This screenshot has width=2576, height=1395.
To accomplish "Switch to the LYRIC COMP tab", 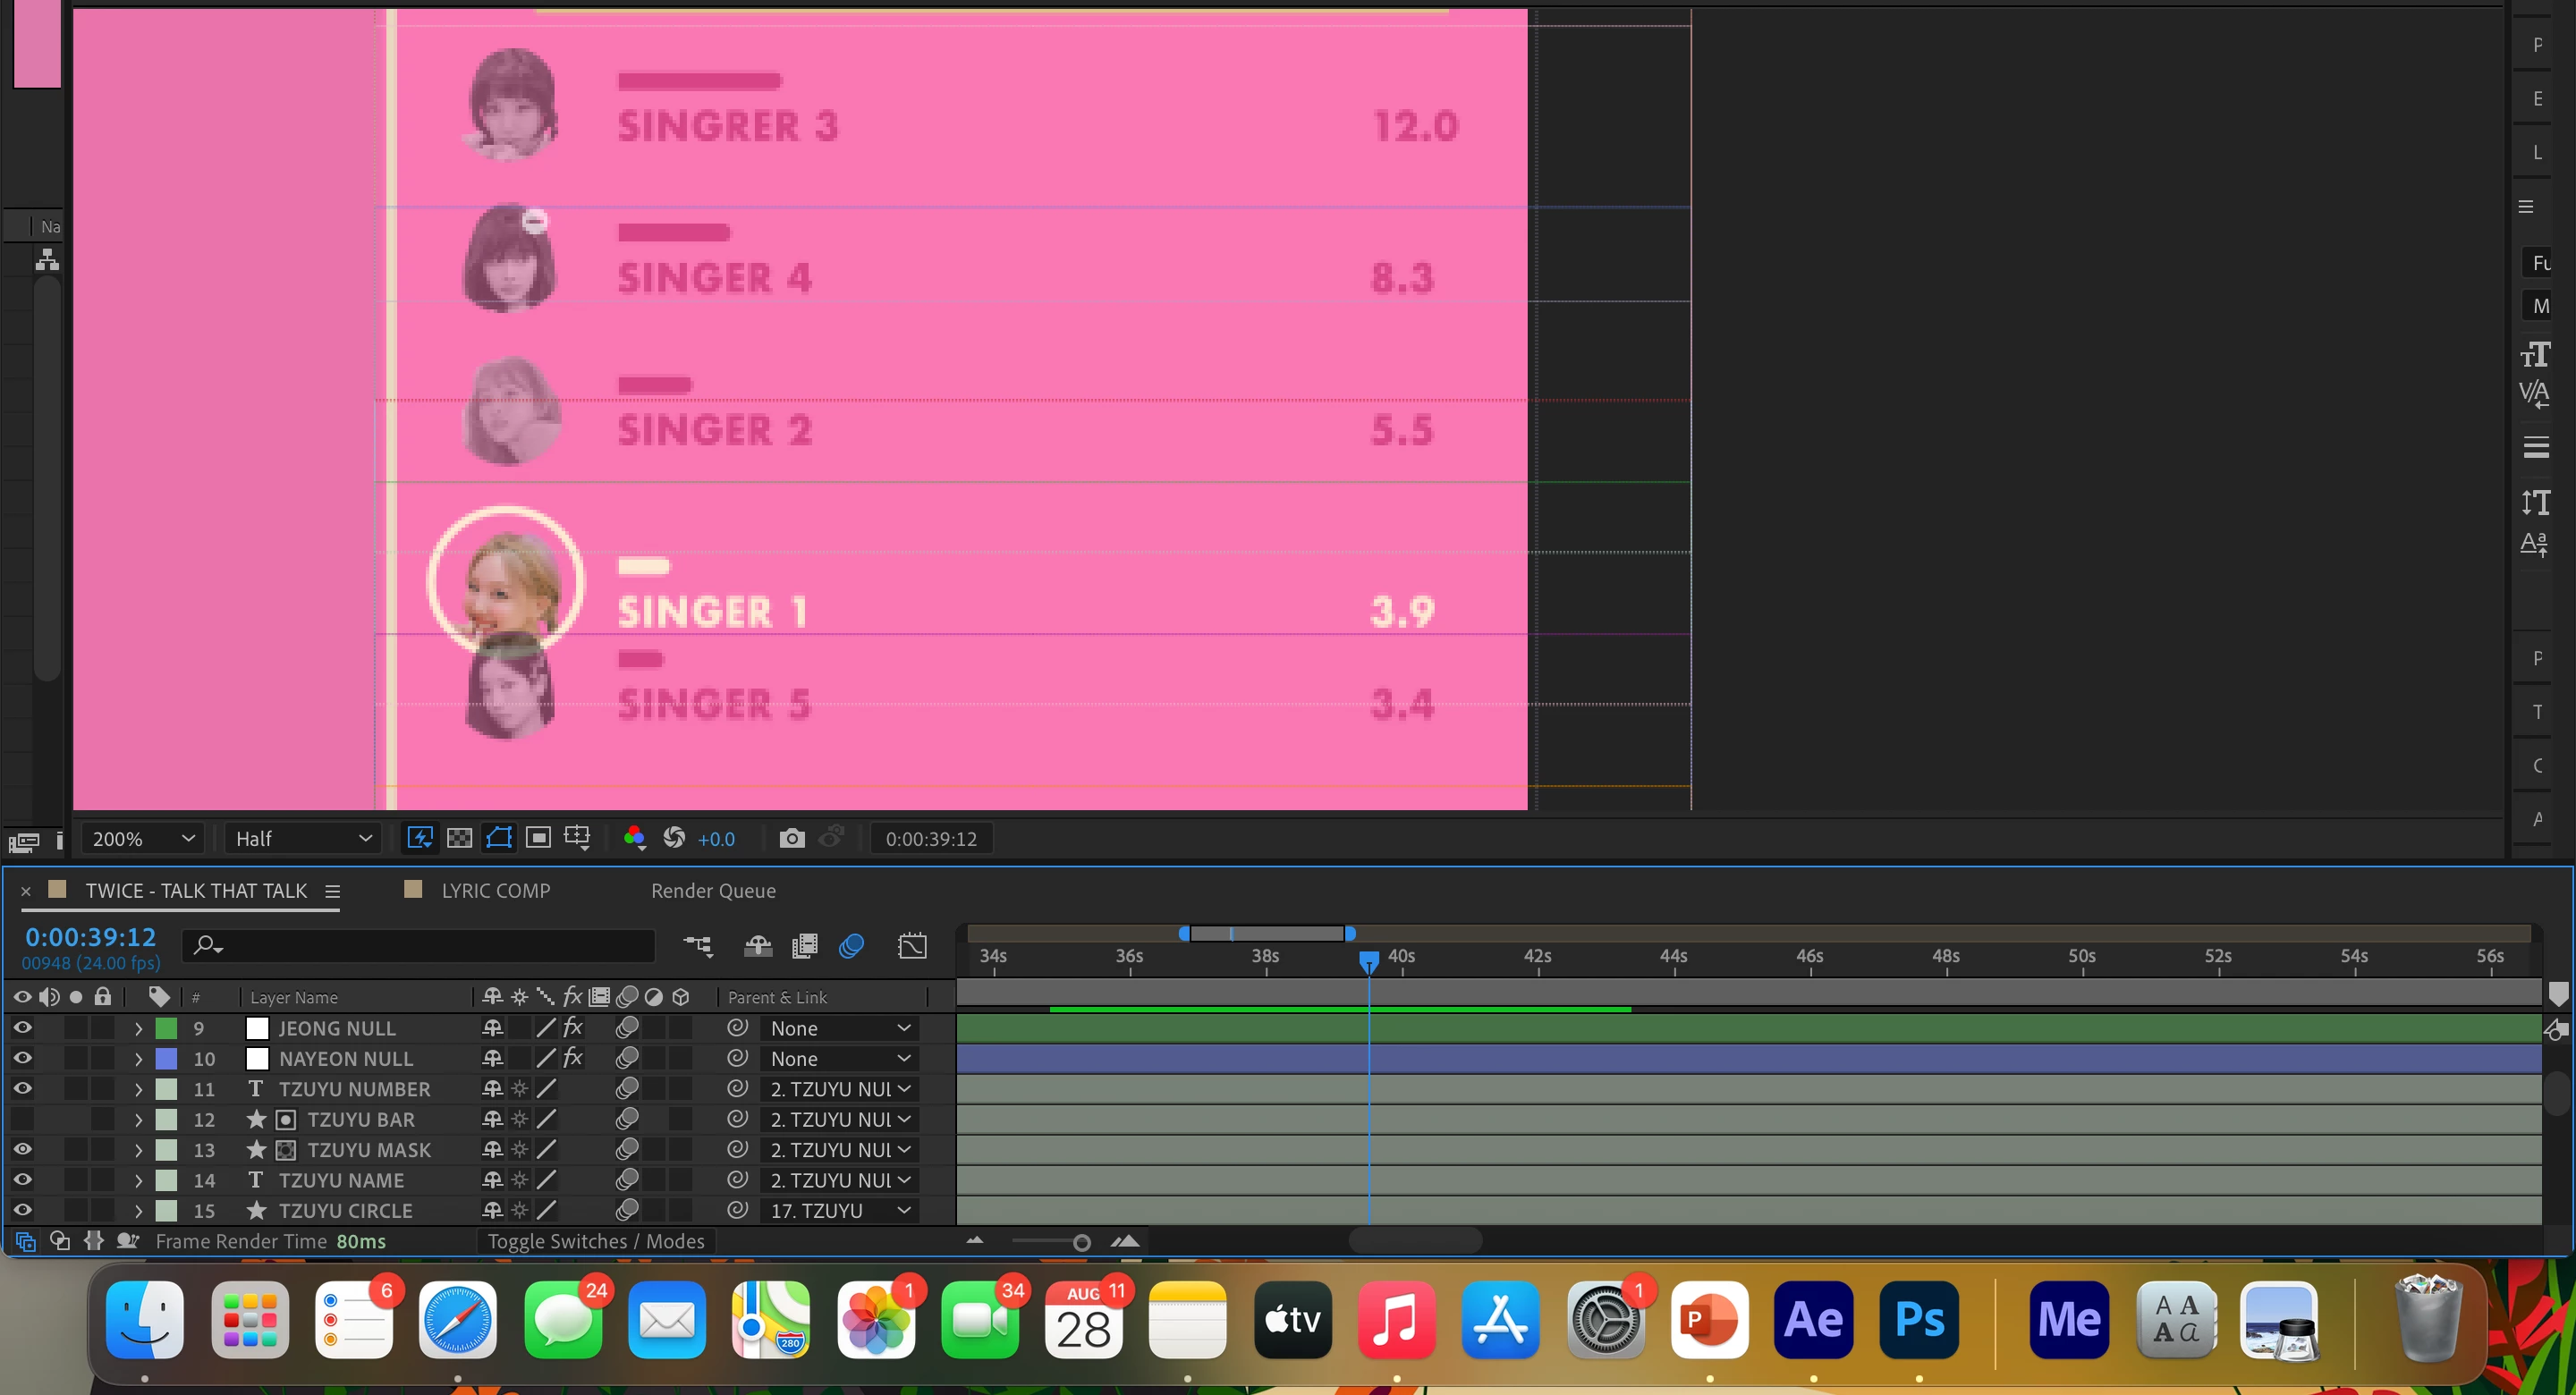I will pyautogui.click(x=495, y=890).
